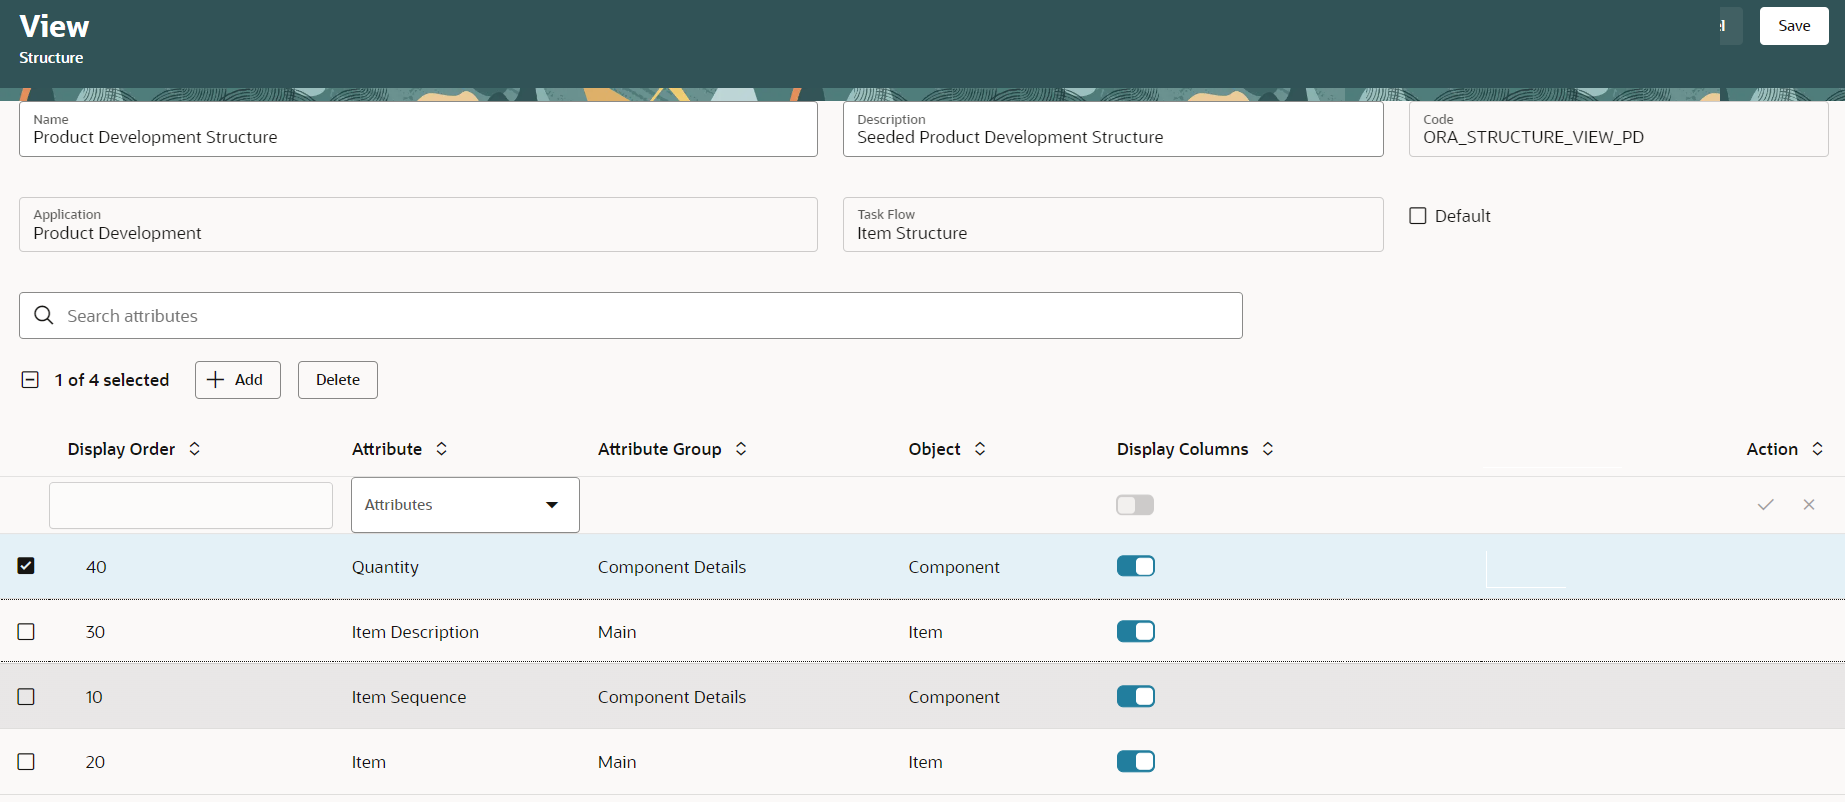Click the new row Display Order input
The height and width of the screenshot is (802, 1845).
coord(191,505)
